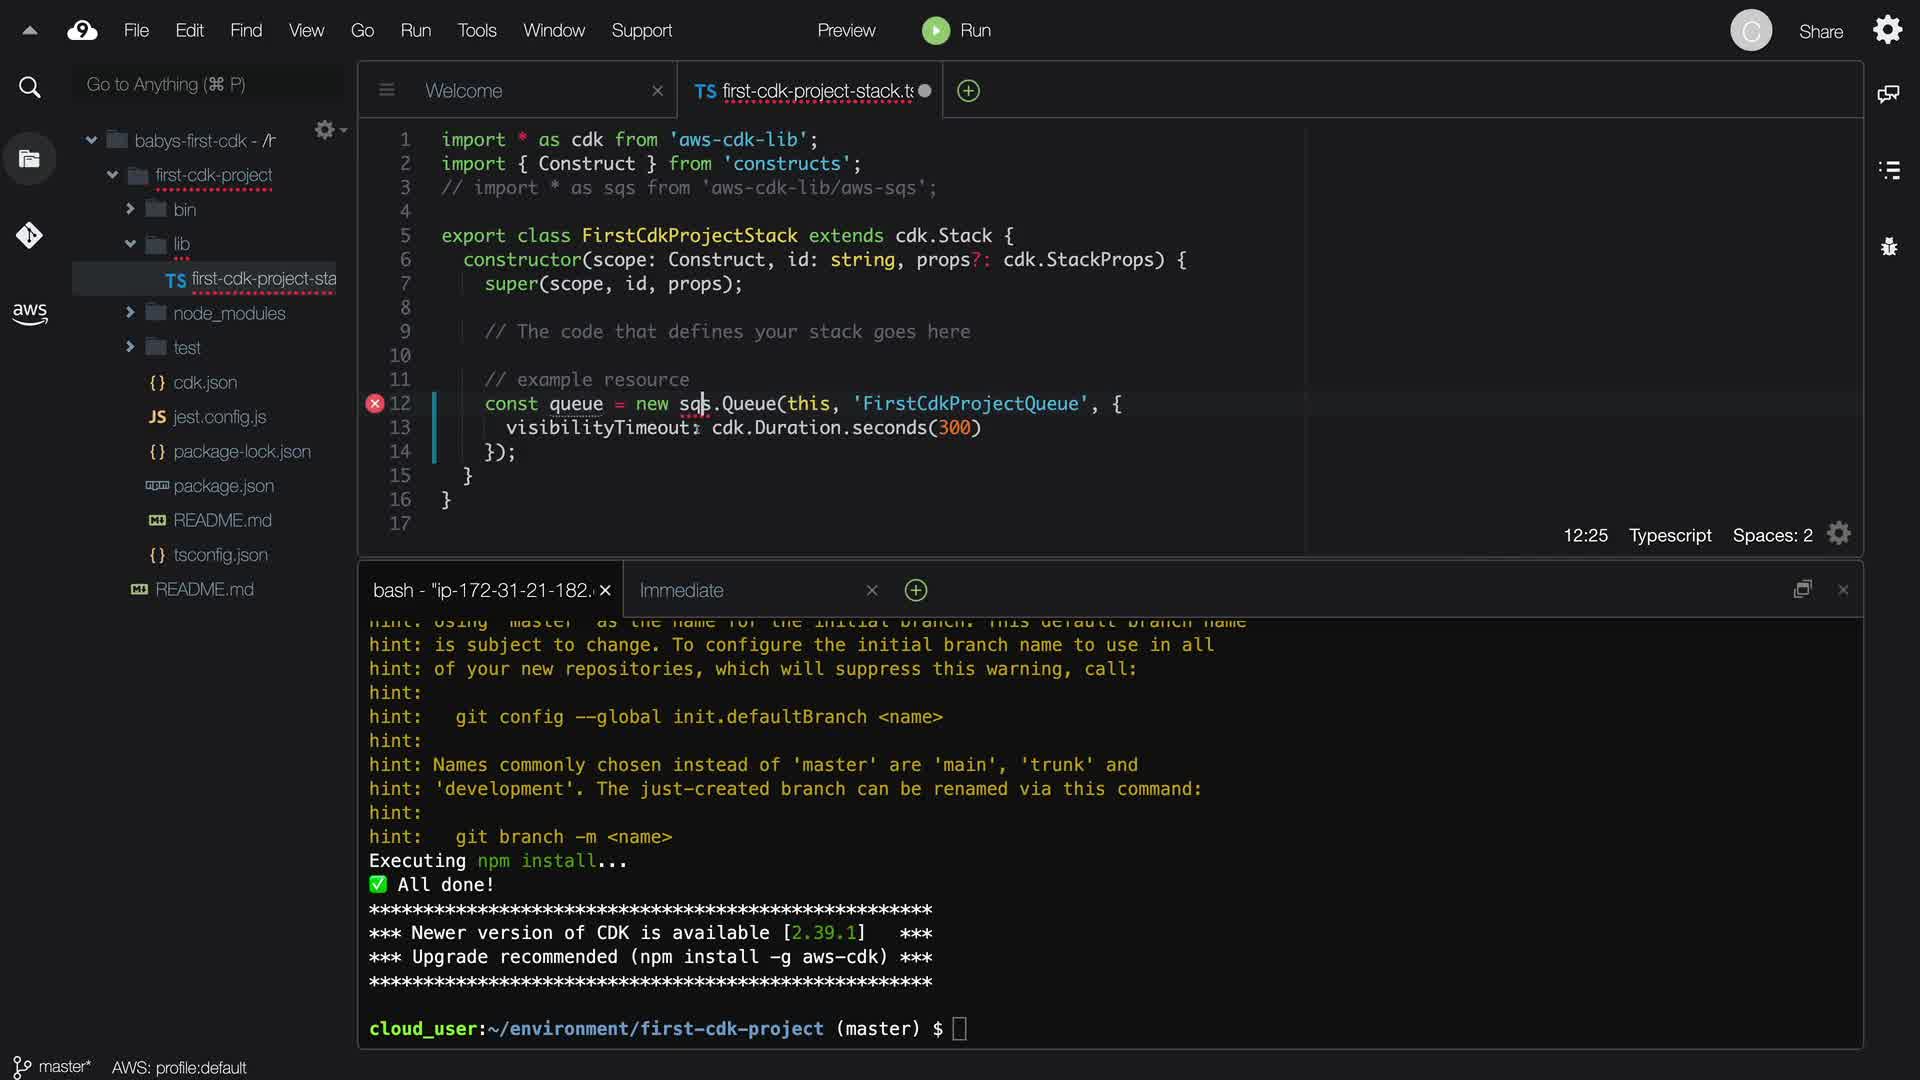Screen dimensions: 1920x1080
Task: Click the error breakpoint marker on line 12
Action: pyautogui.click(x=375, y=404)
